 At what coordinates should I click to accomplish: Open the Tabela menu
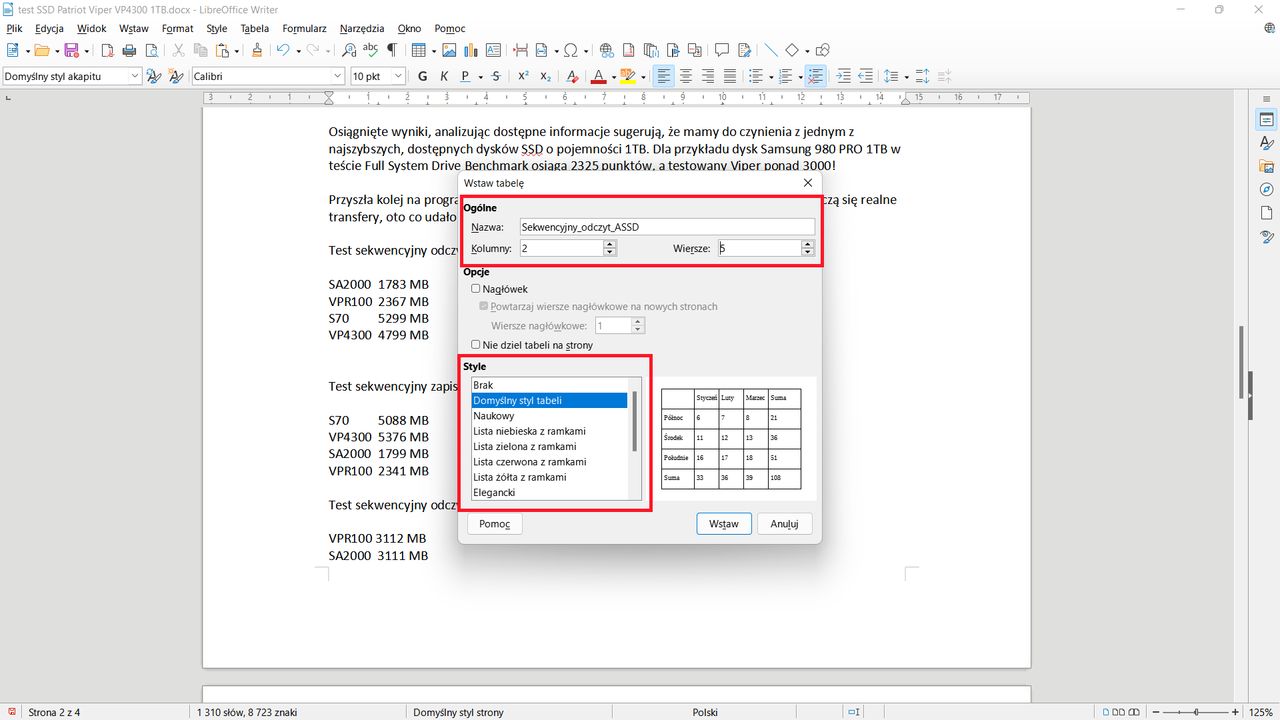[x=254, y=28]
